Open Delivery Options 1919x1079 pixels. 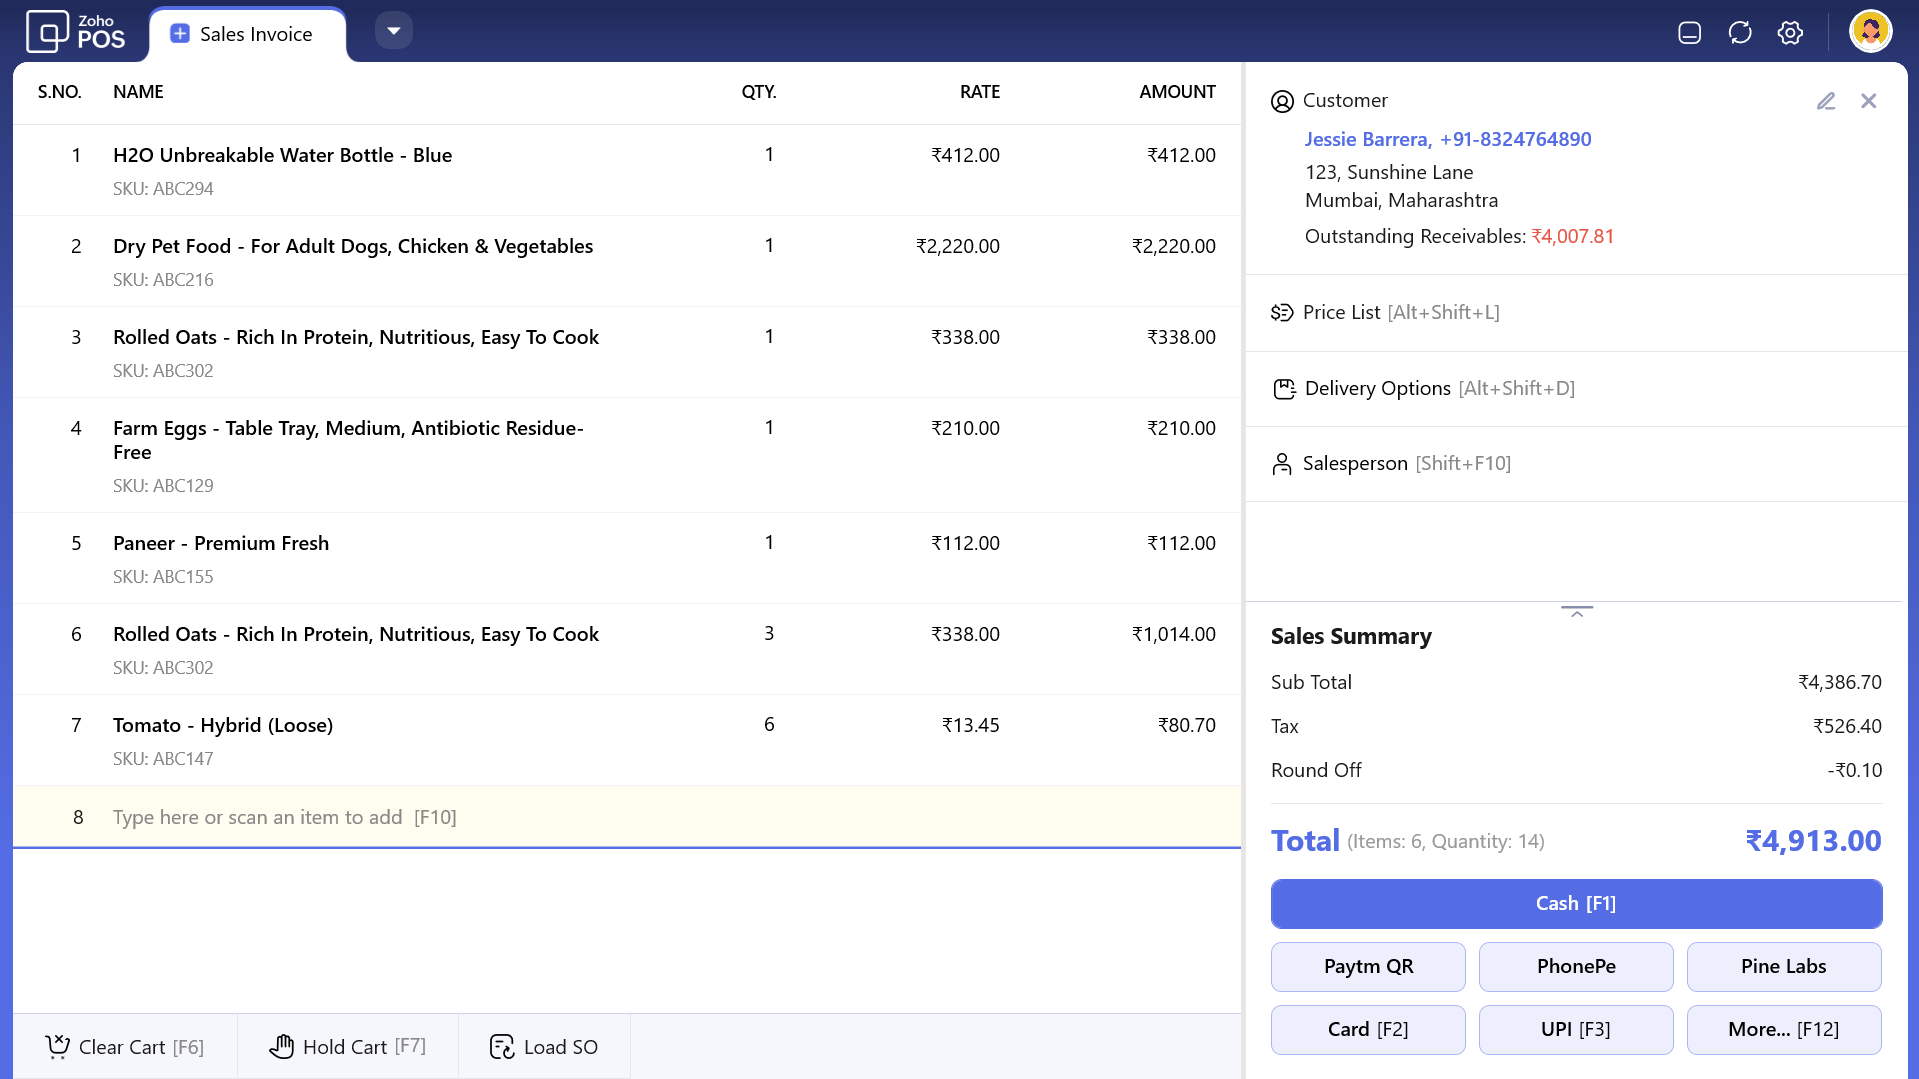1423,388
